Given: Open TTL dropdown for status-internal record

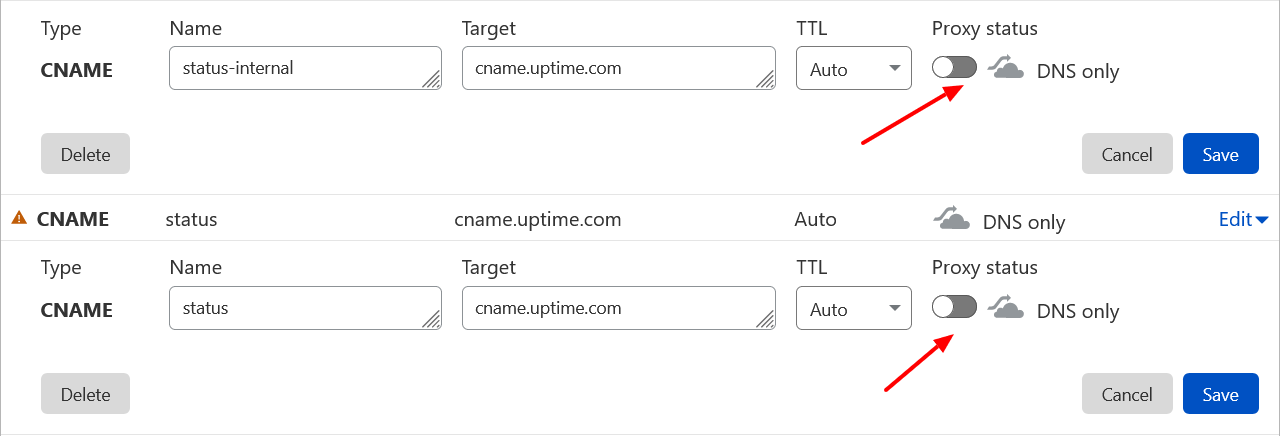Looking at the screenshot, I should [853, 70].
